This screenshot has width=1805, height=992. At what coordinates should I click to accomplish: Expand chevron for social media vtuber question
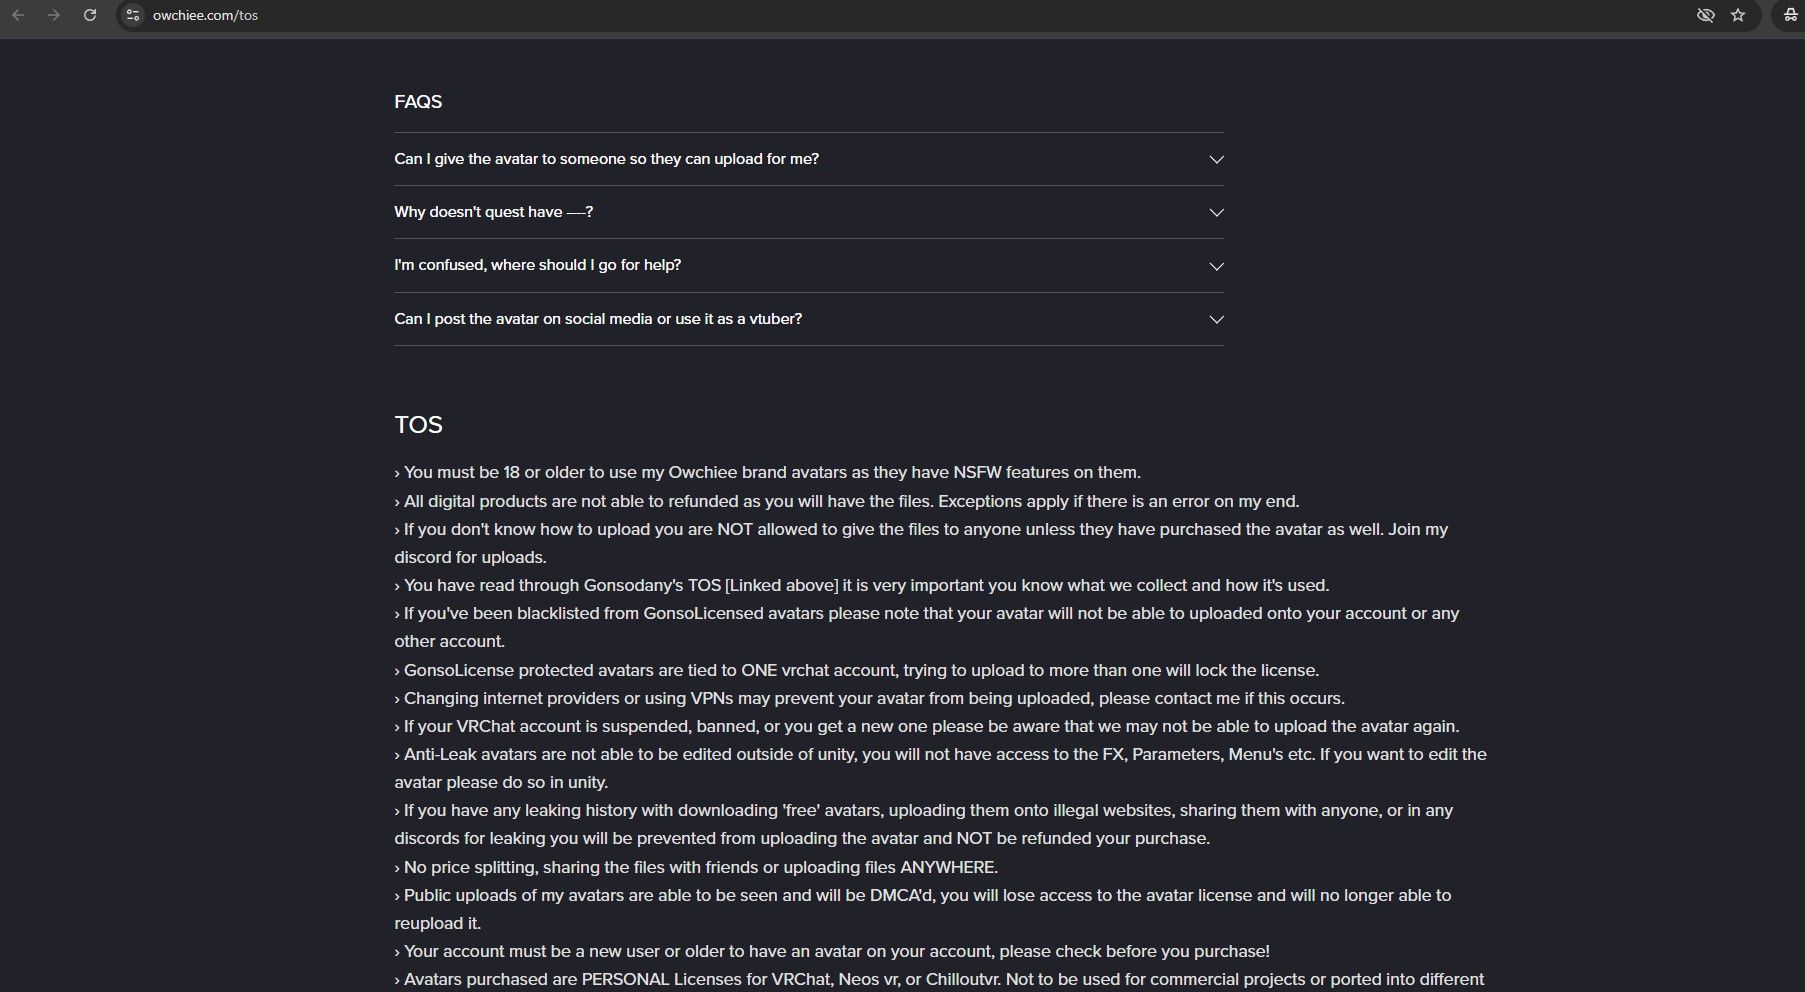[x=1216, y=319]
